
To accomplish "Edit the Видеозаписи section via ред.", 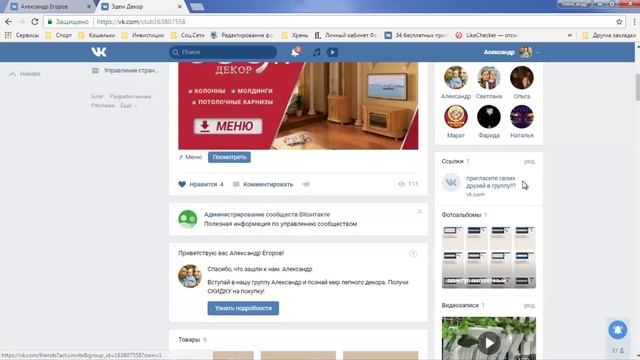I will 529,305.
